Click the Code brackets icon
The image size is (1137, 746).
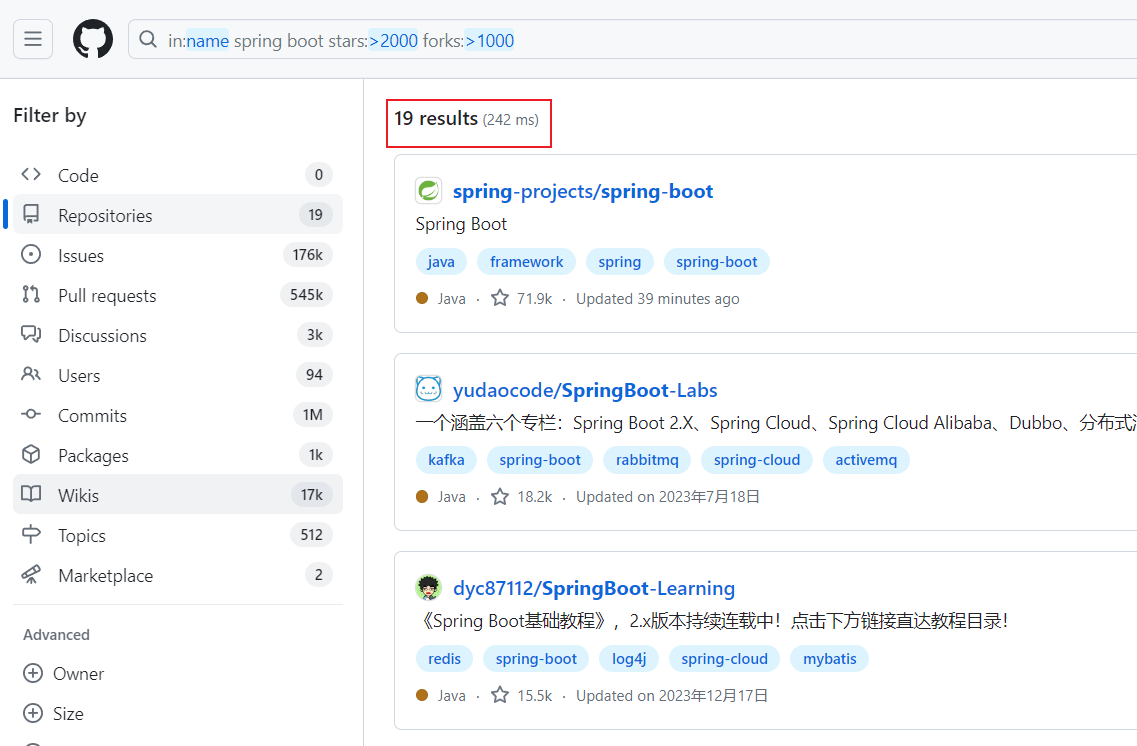point(31,175)
